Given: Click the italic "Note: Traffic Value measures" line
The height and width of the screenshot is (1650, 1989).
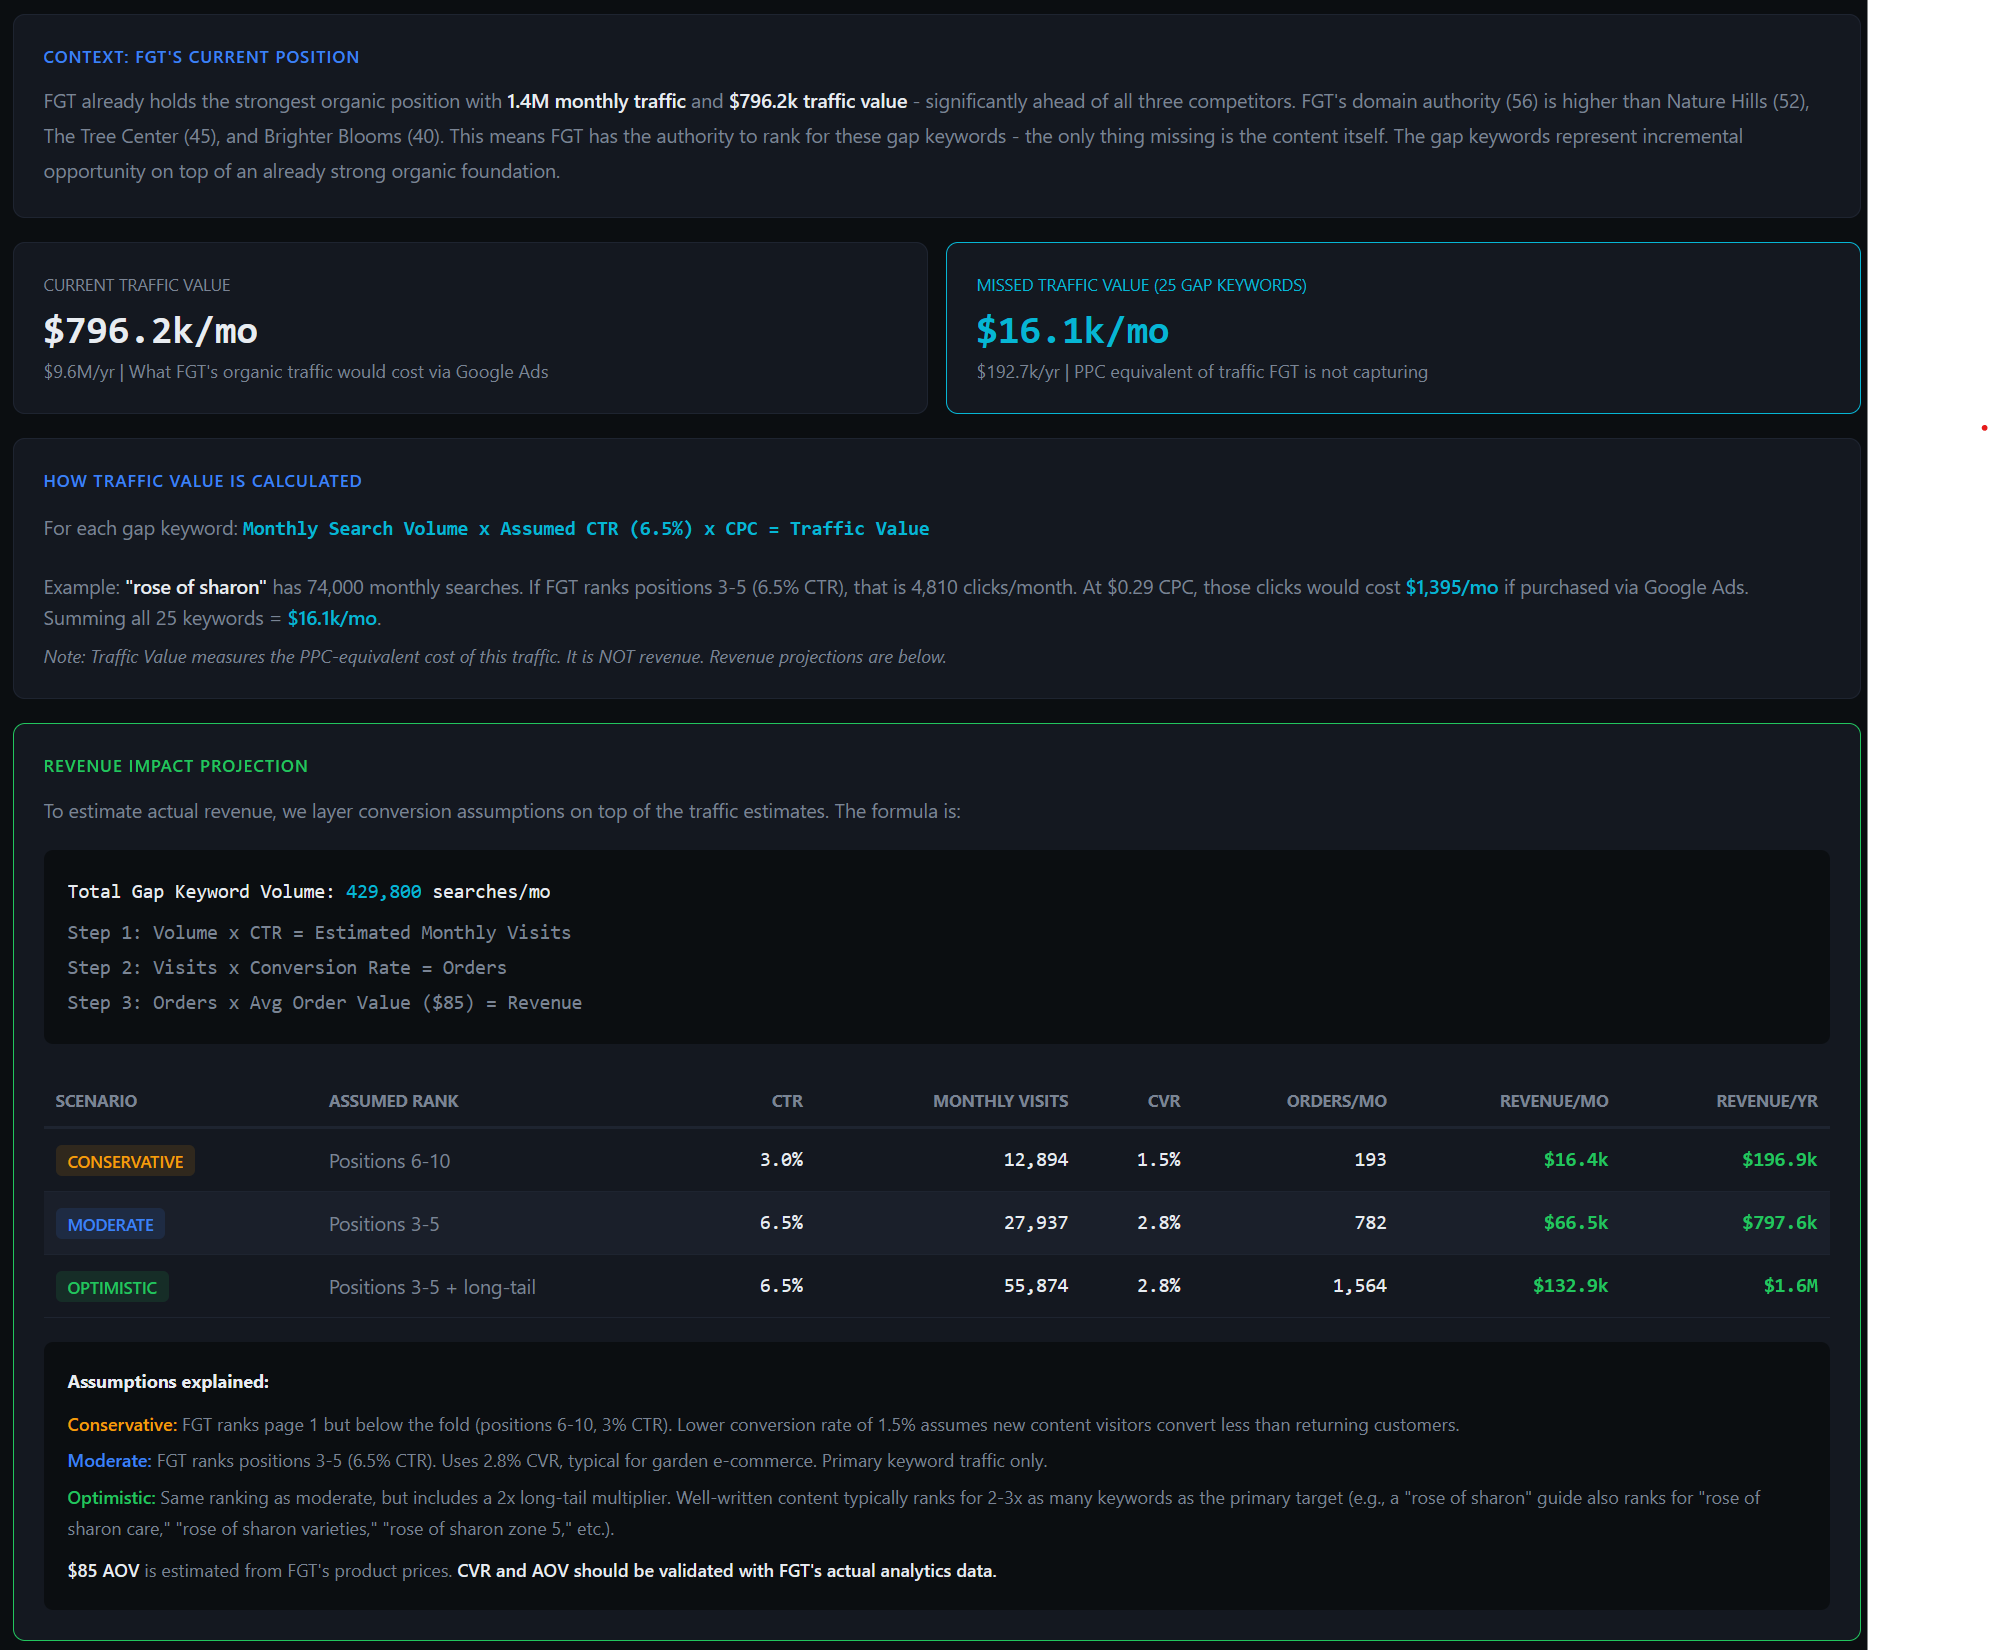Looking at the screenshot, I should (x=495, y=657).
